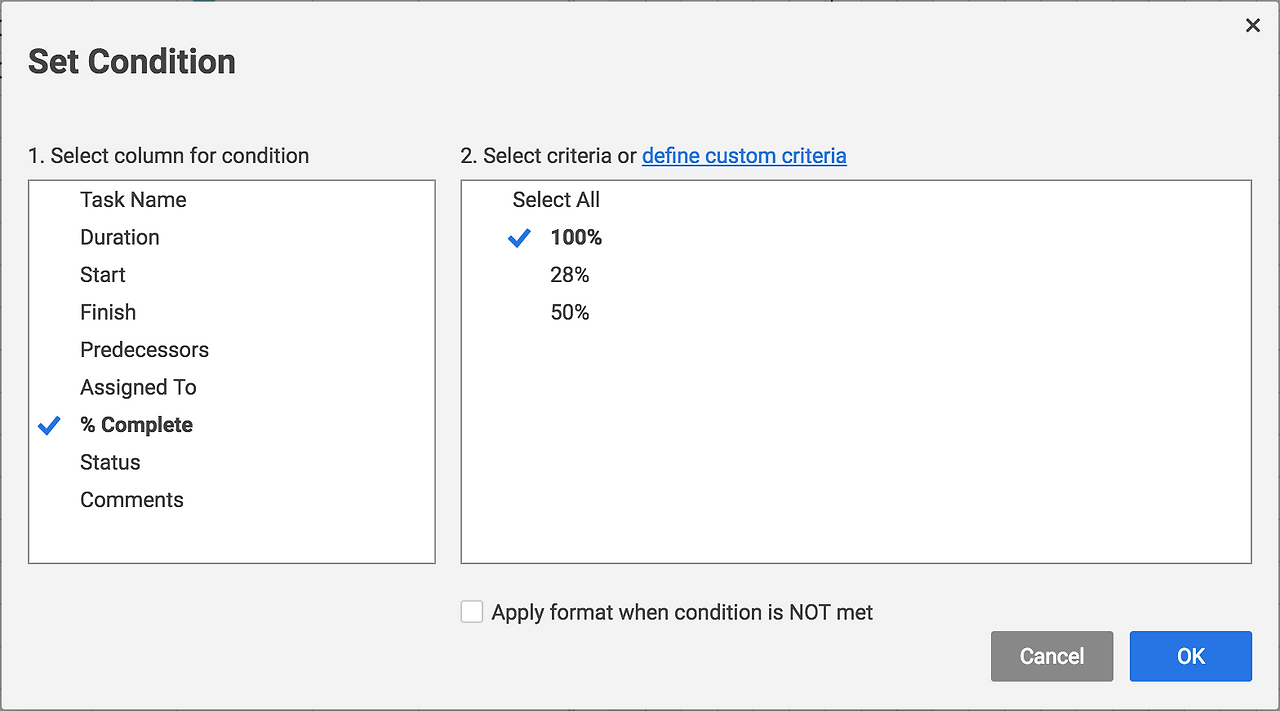Uncheck the 100% criteria
This screenshot has height=711, width=1280.
click(576, 238)
